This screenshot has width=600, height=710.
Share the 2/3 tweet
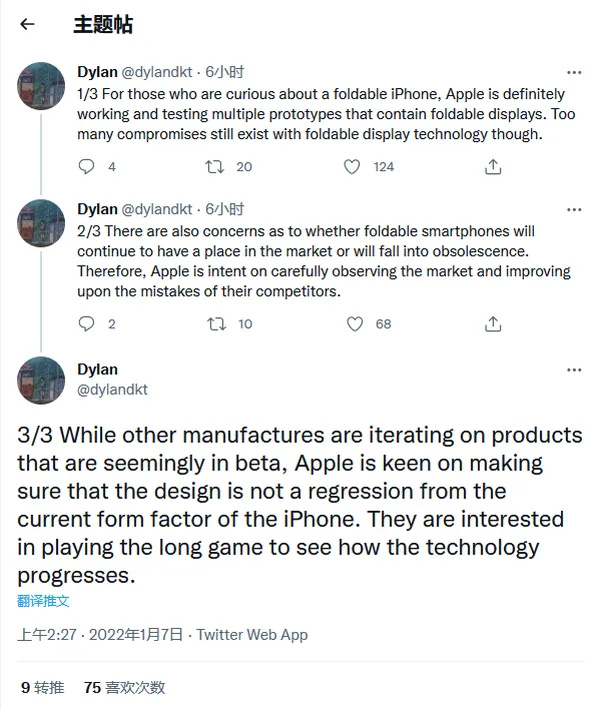pos(492,324)
